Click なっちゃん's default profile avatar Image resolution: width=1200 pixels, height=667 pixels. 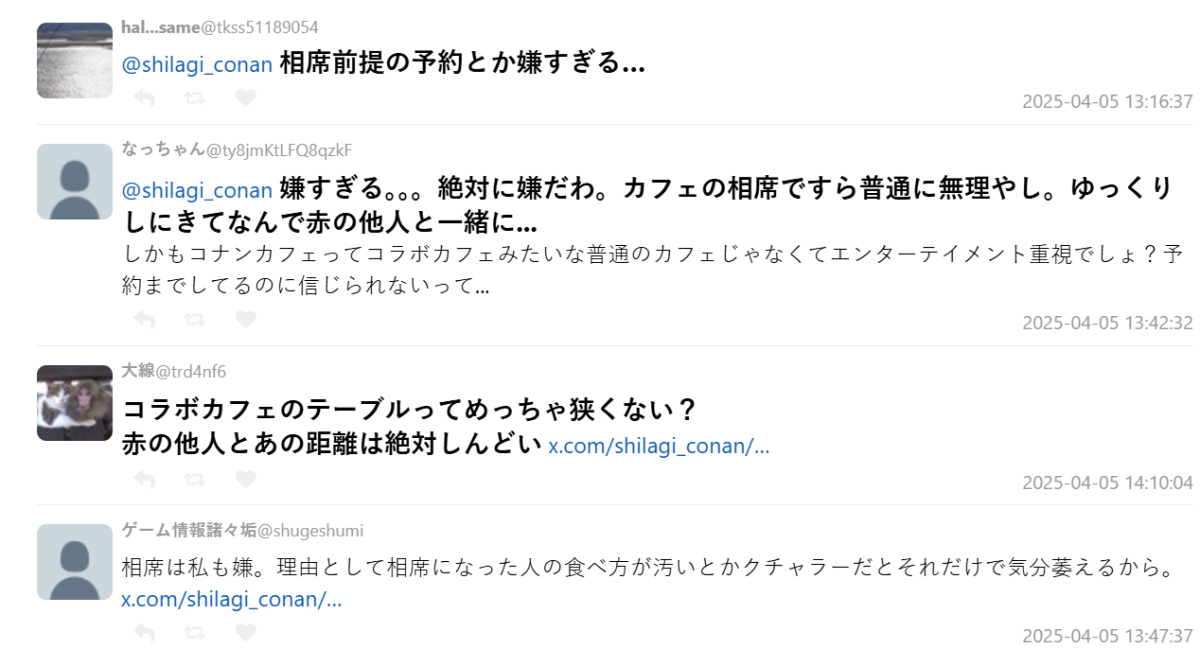74,181
